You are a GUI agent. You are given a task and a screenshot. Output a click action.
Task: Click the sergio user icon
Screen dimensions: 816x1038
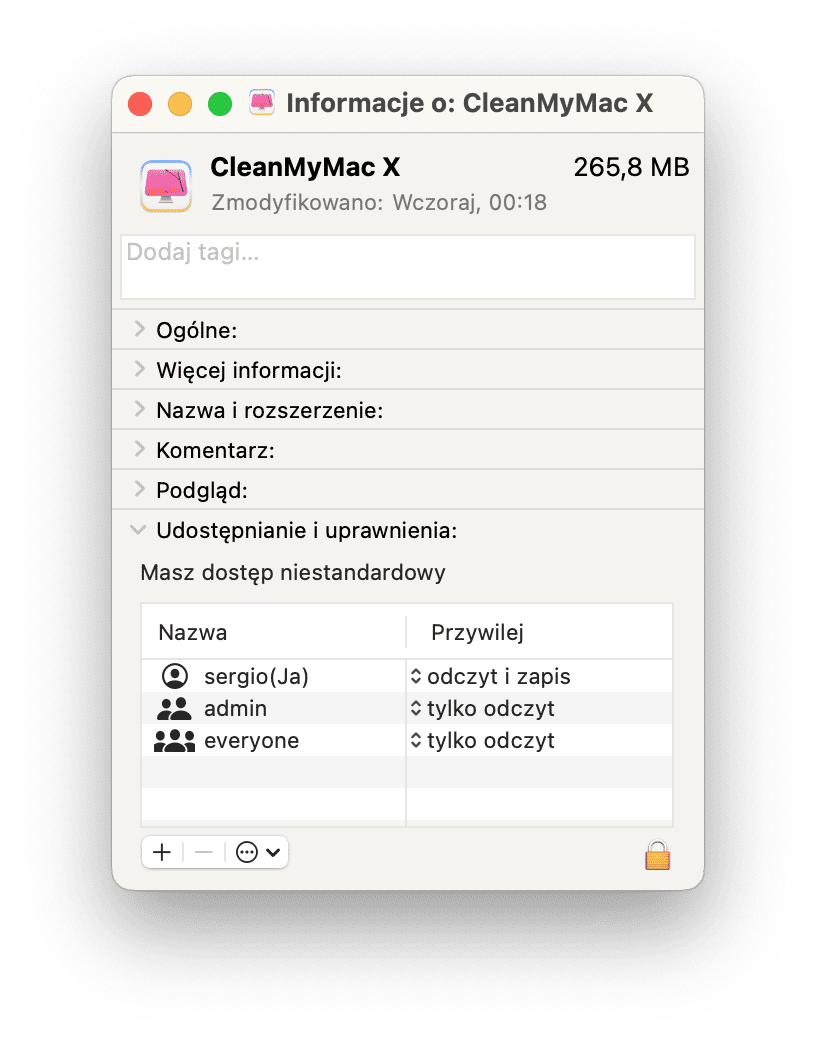pyautogui.click(x=175, y=676)
